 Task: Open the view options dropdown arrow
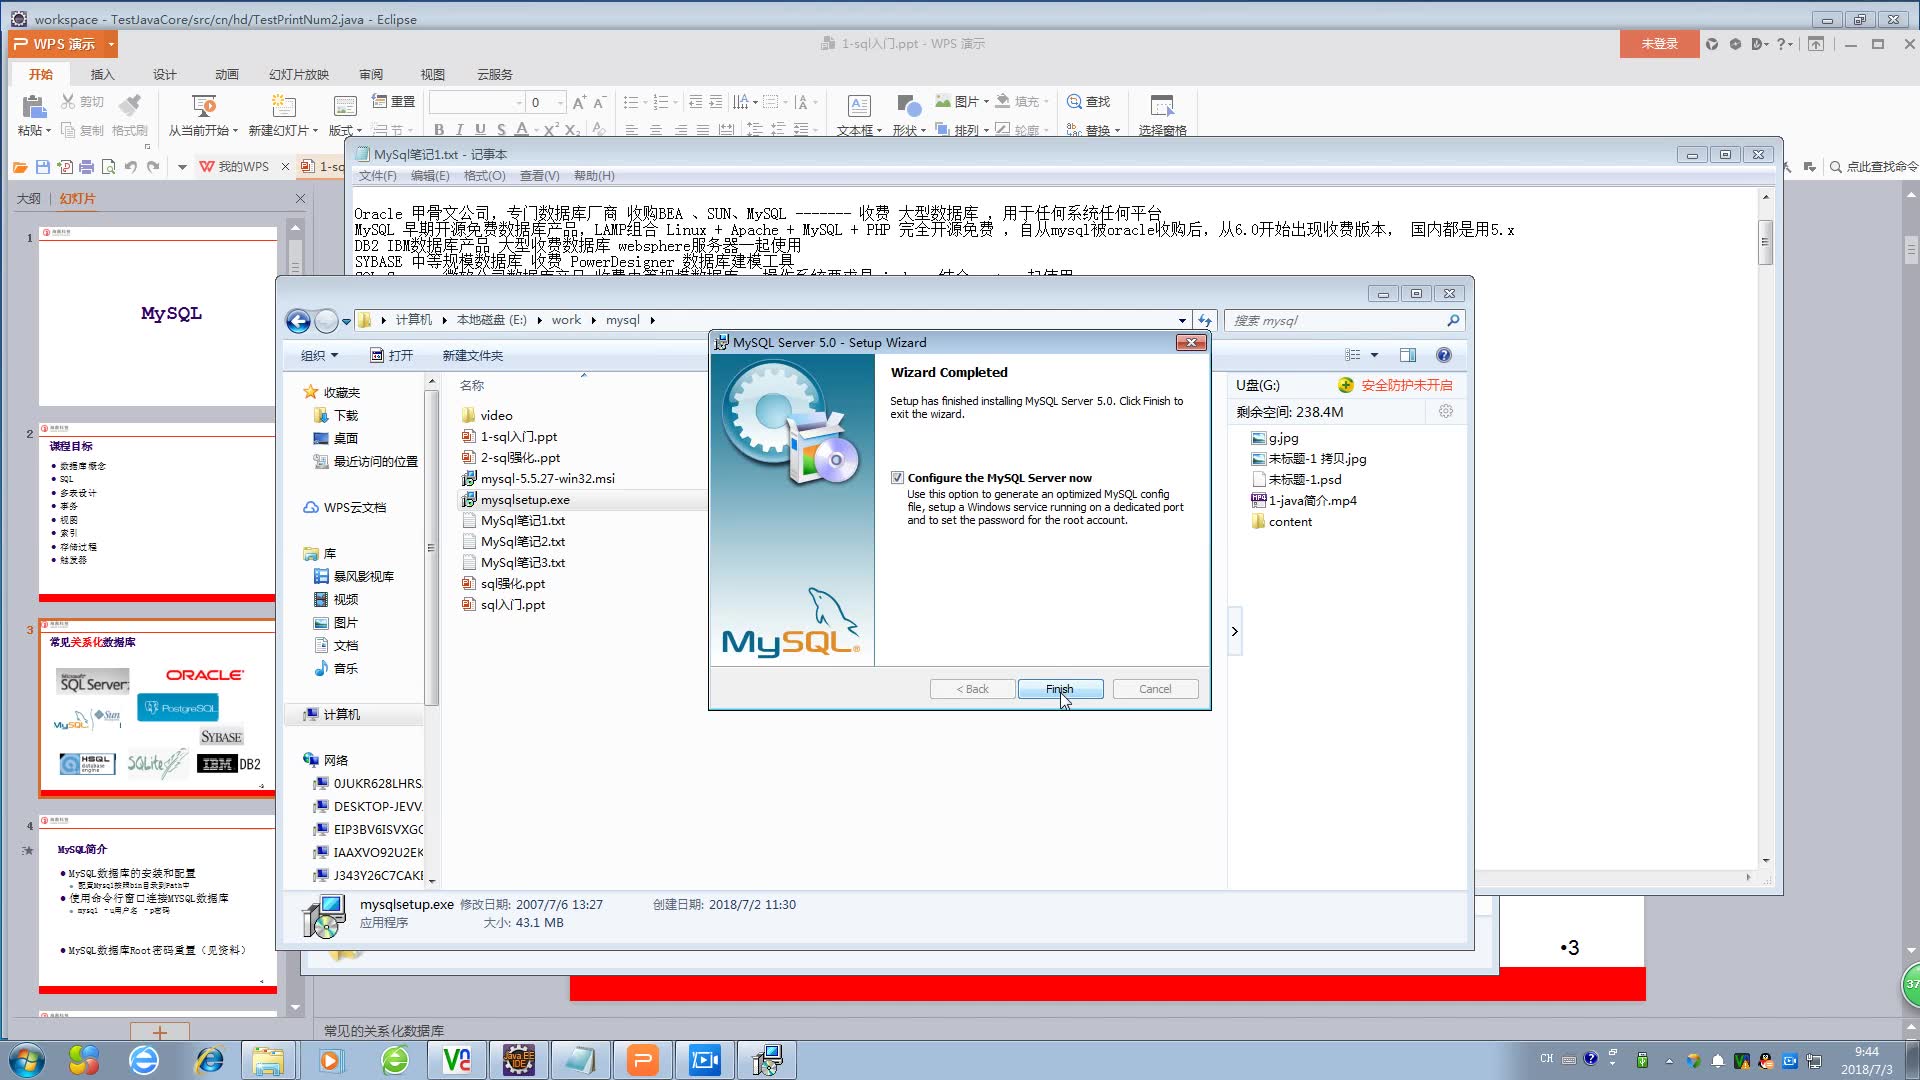point(1374,355)
